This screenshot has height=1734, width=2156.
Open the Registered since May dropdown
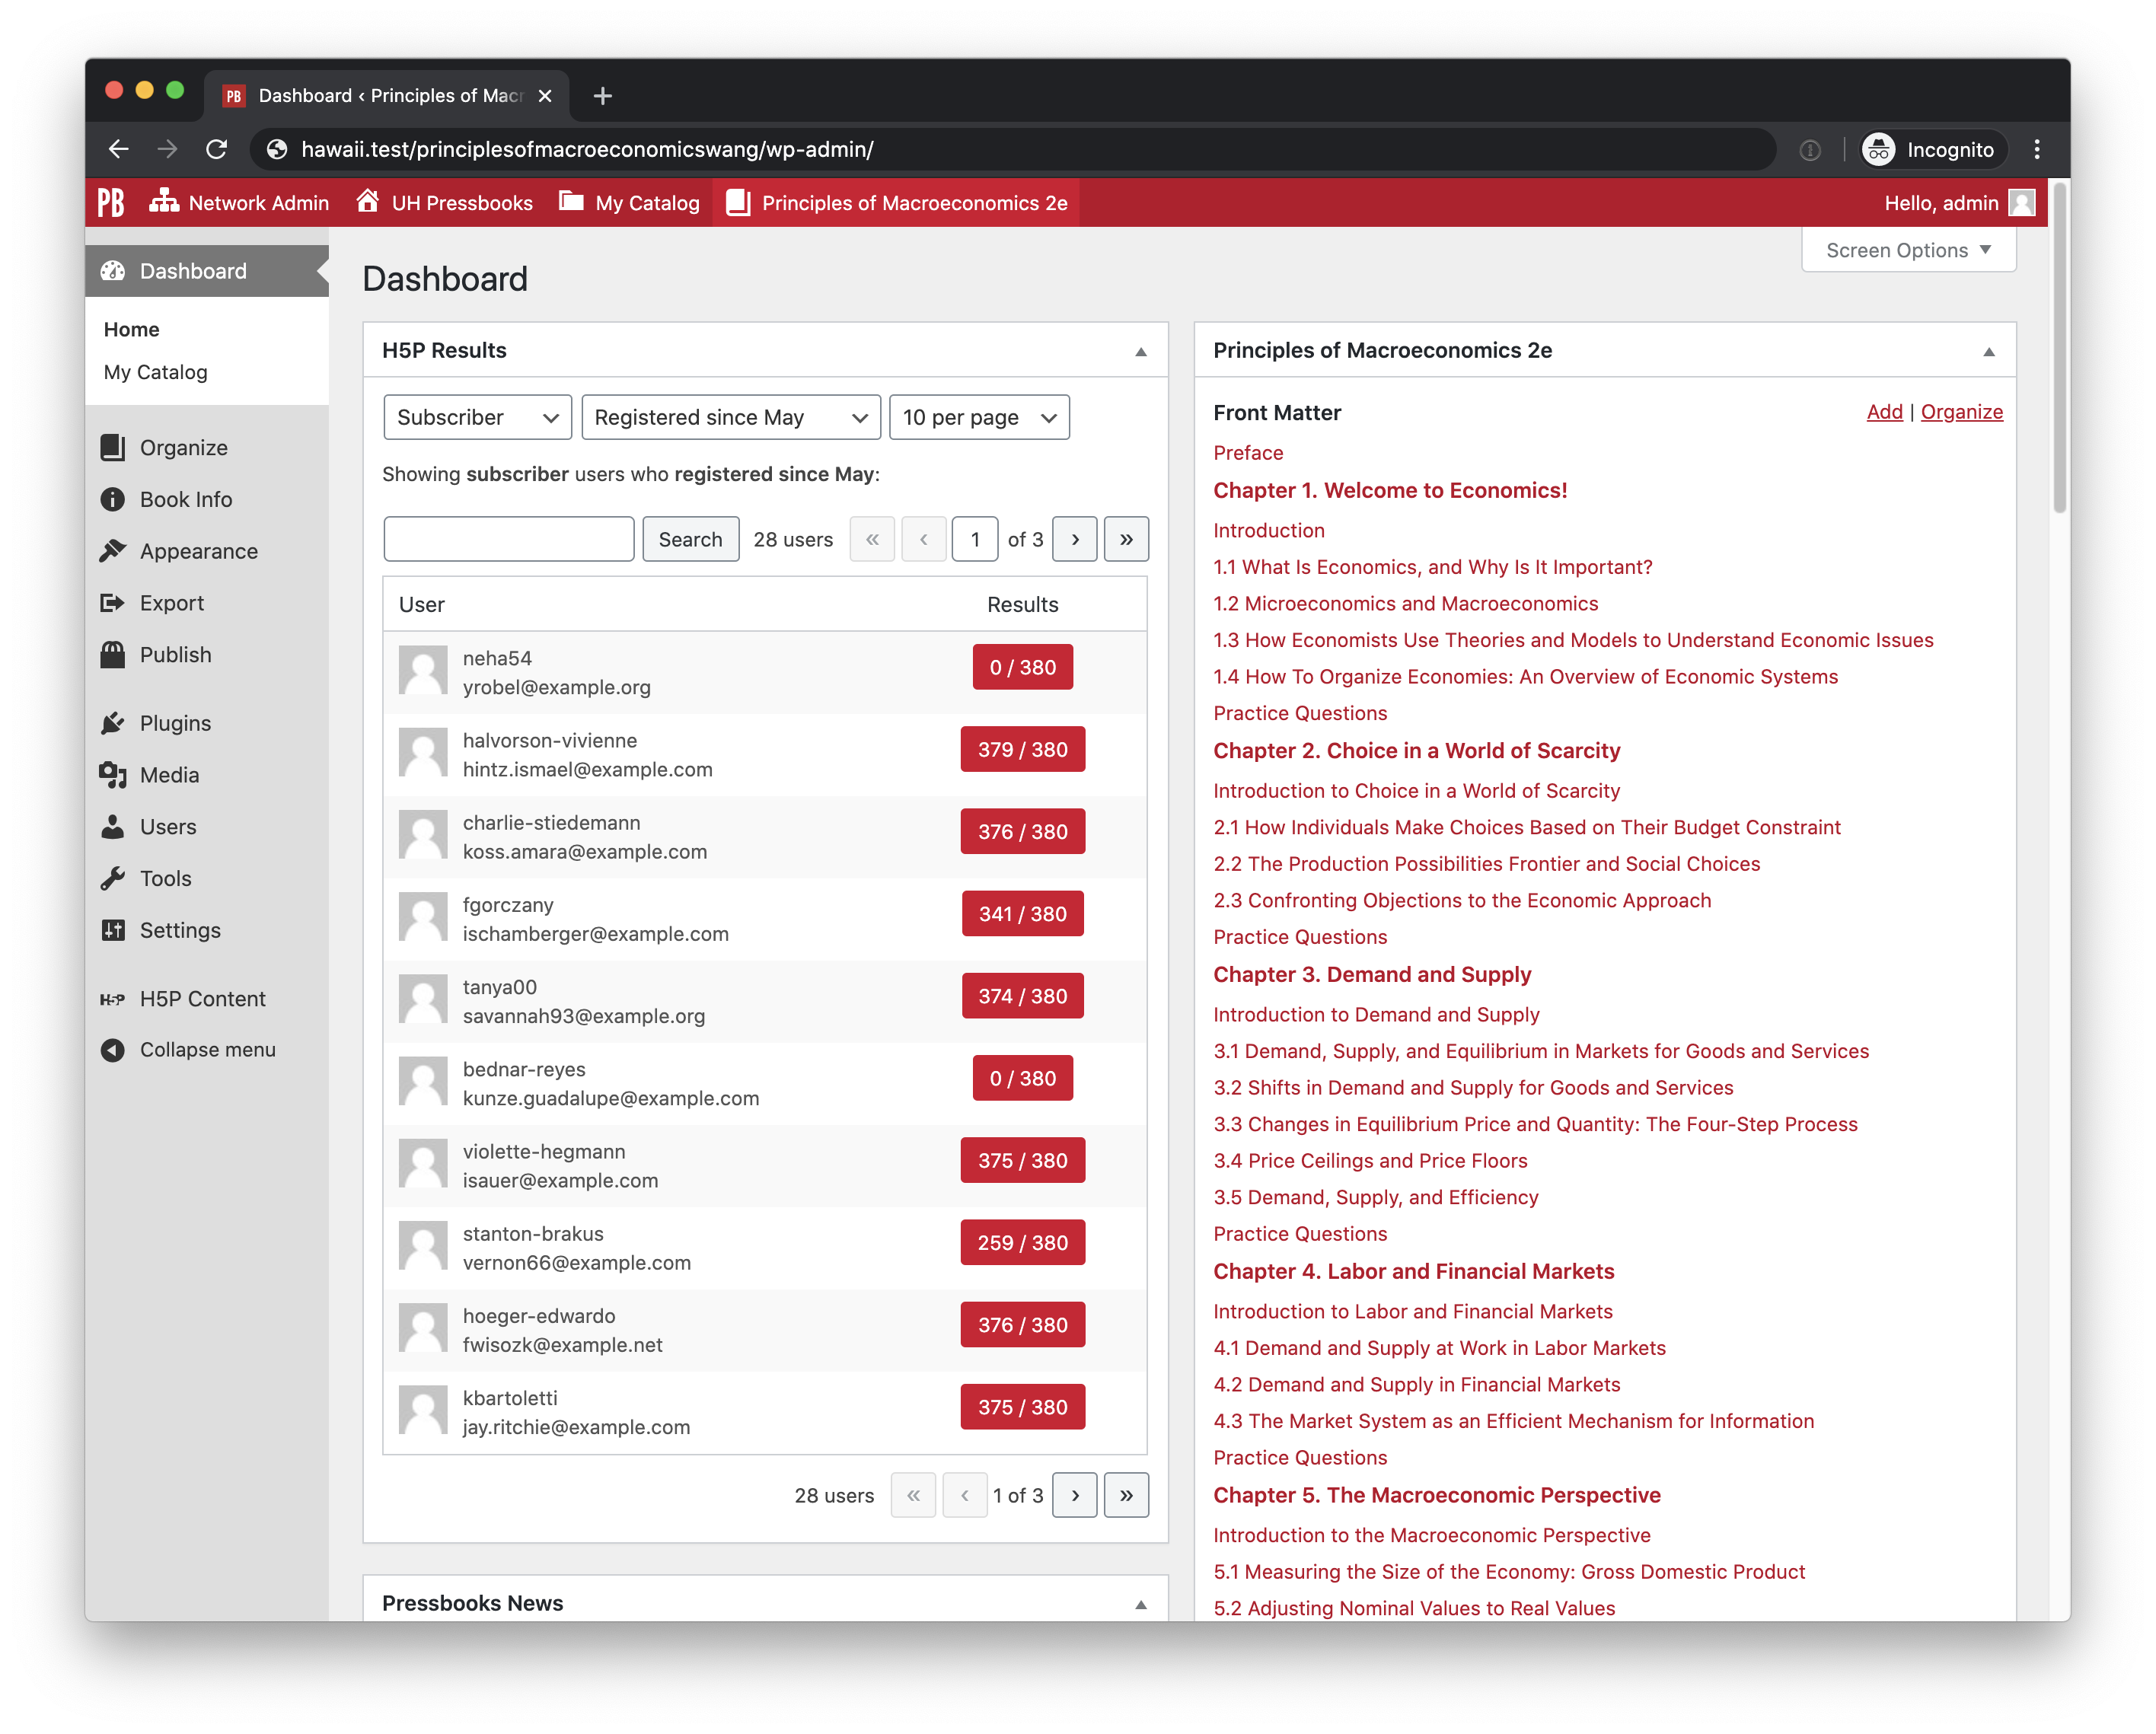[731, 417]
